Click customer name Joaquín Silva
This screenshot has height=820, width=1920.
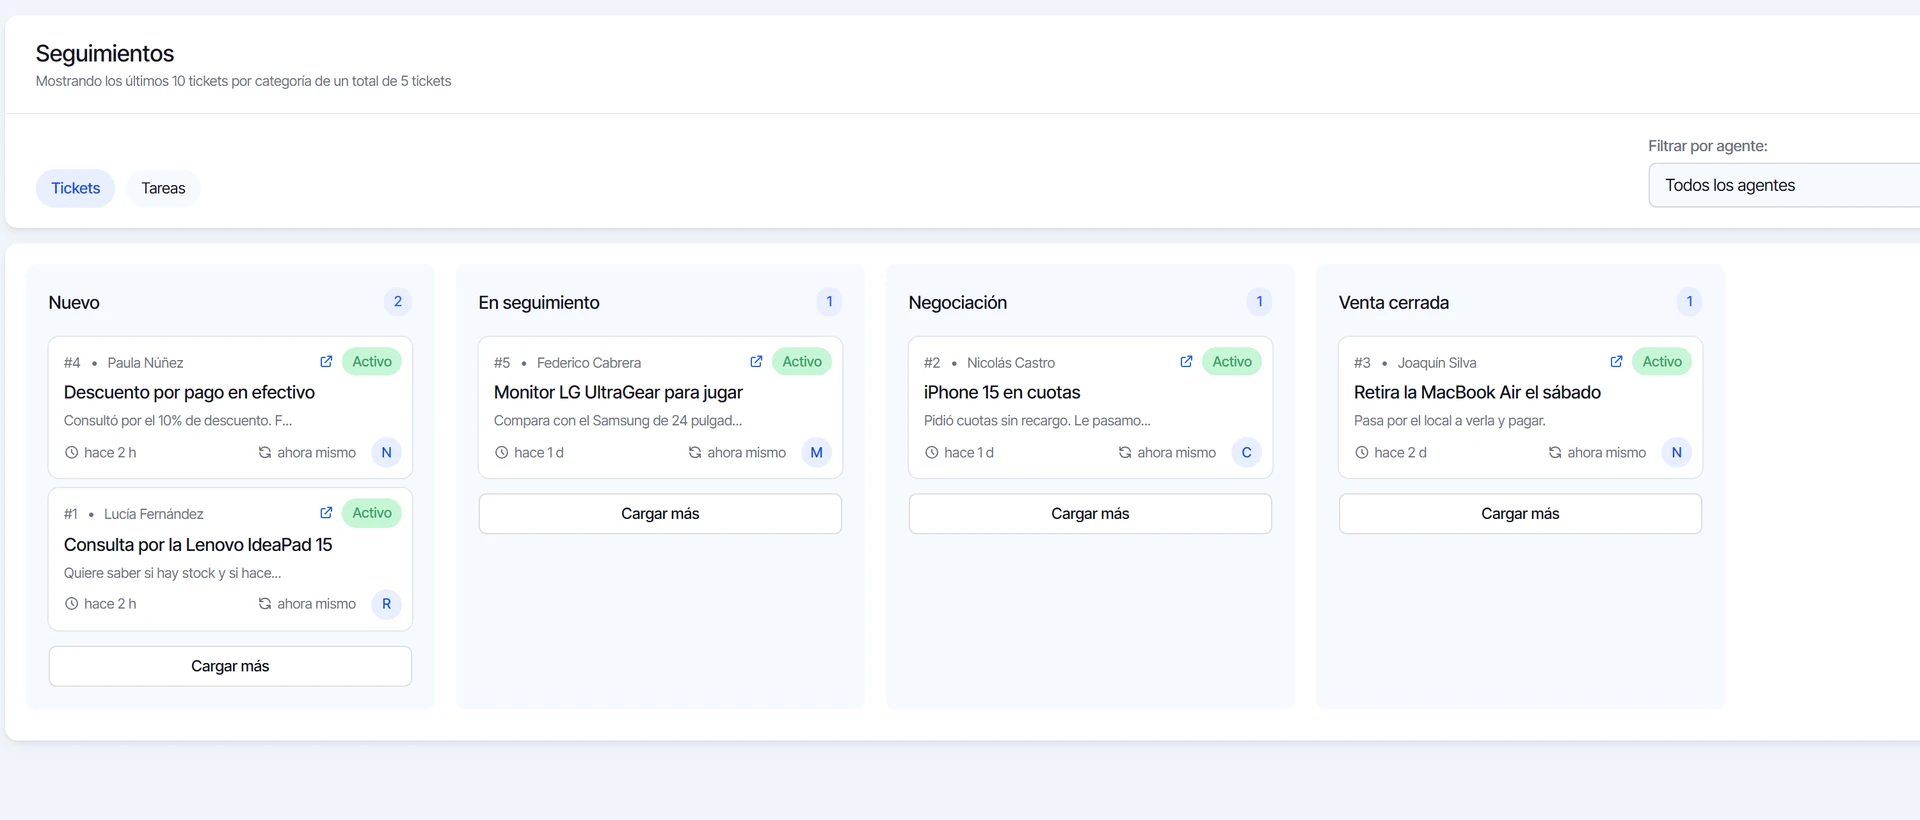[x=1437, y=363]
